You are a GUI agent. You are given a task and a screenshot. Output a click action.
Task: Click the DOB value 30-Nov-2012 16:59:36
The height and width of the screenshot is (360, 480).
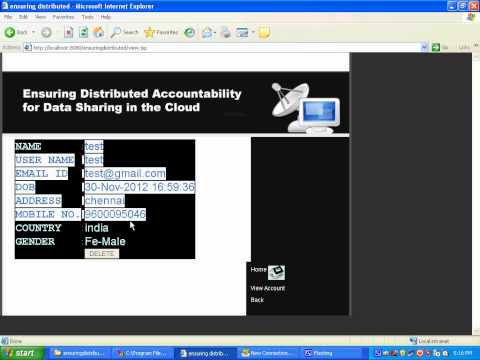(x=140, y=187)
